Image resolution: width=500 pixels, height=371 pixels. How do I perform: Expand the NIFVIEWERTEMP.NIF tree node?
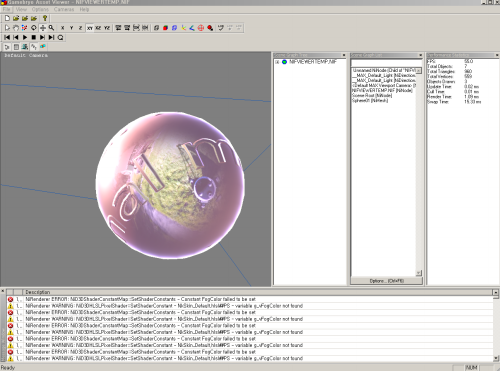click(277, 62)
